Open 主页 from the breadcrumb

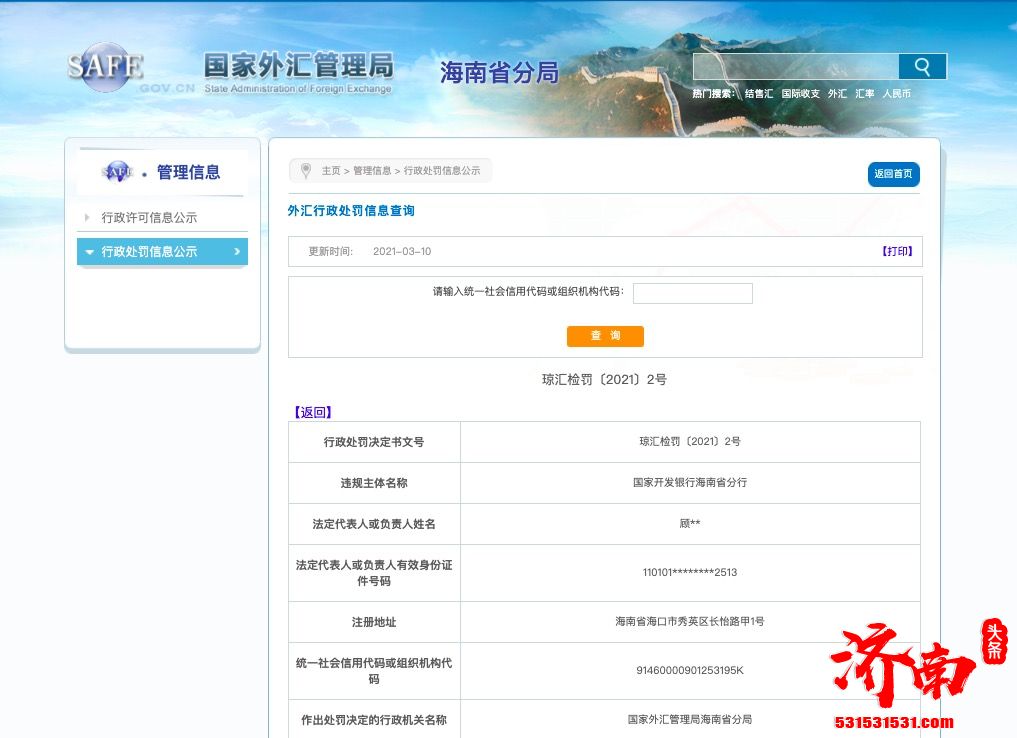click(x=330, y=170)
